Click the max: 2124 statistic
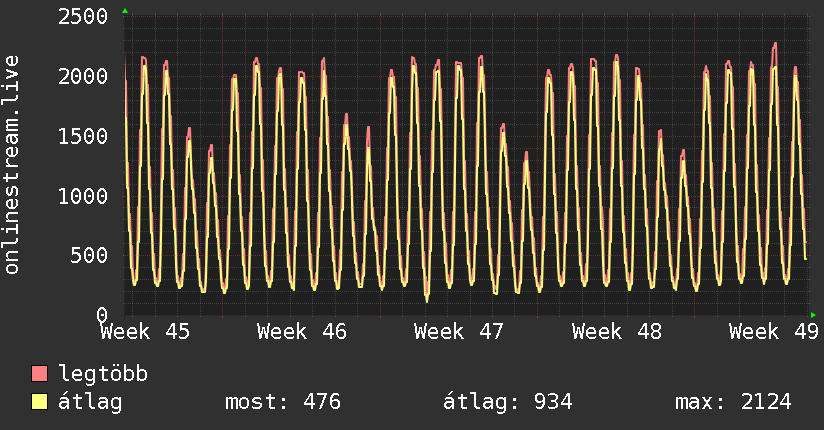Image resolution: width=824 pixels, height=430 pixels. click(x=733, y=402)
